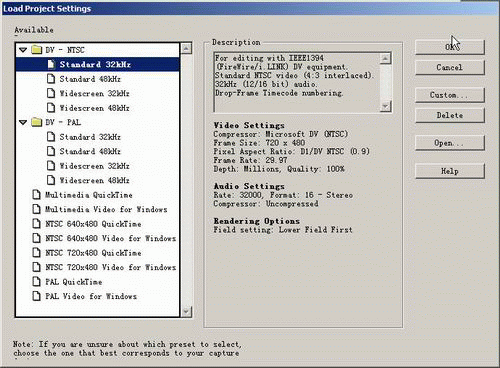Collapse the DV - PAL folder
The image size is (500, 368).
coord(23,122)
